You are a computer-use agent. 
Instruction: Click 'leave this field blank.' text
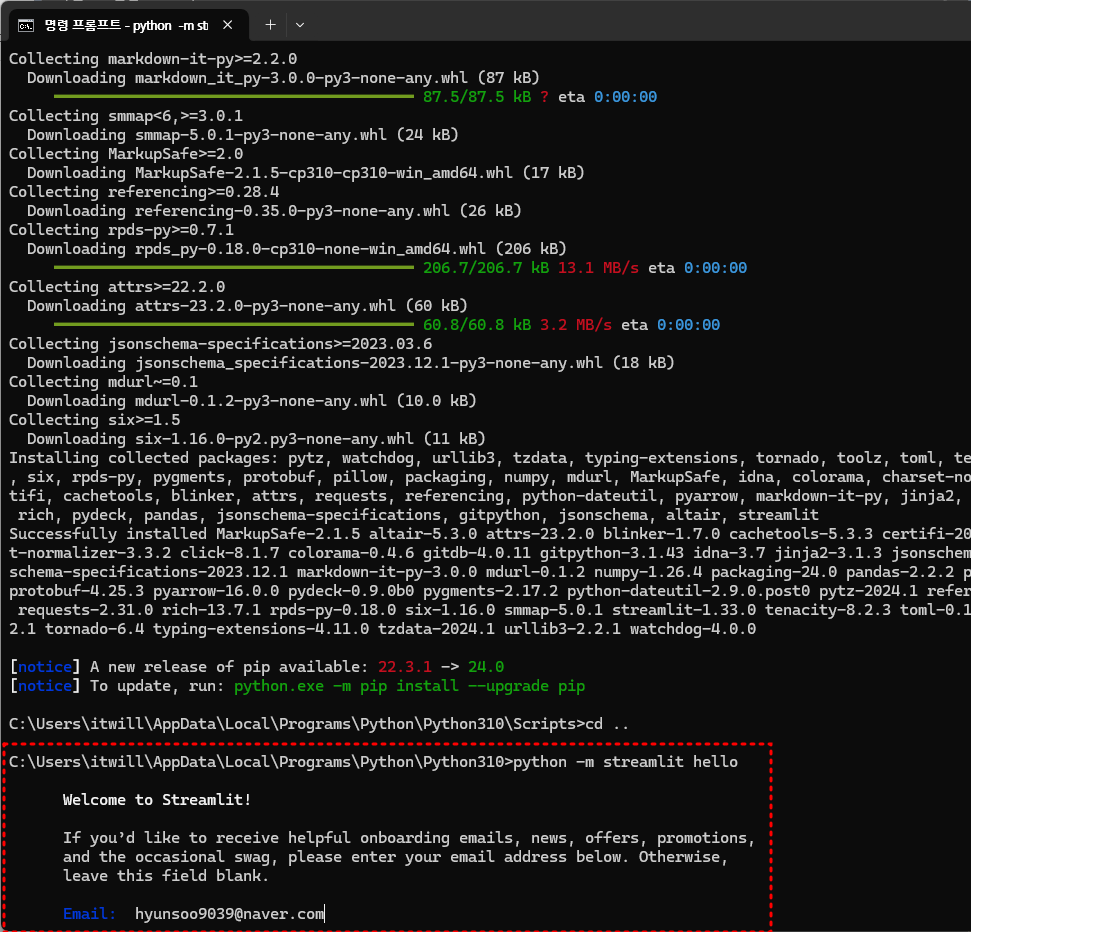click(166, 876)
